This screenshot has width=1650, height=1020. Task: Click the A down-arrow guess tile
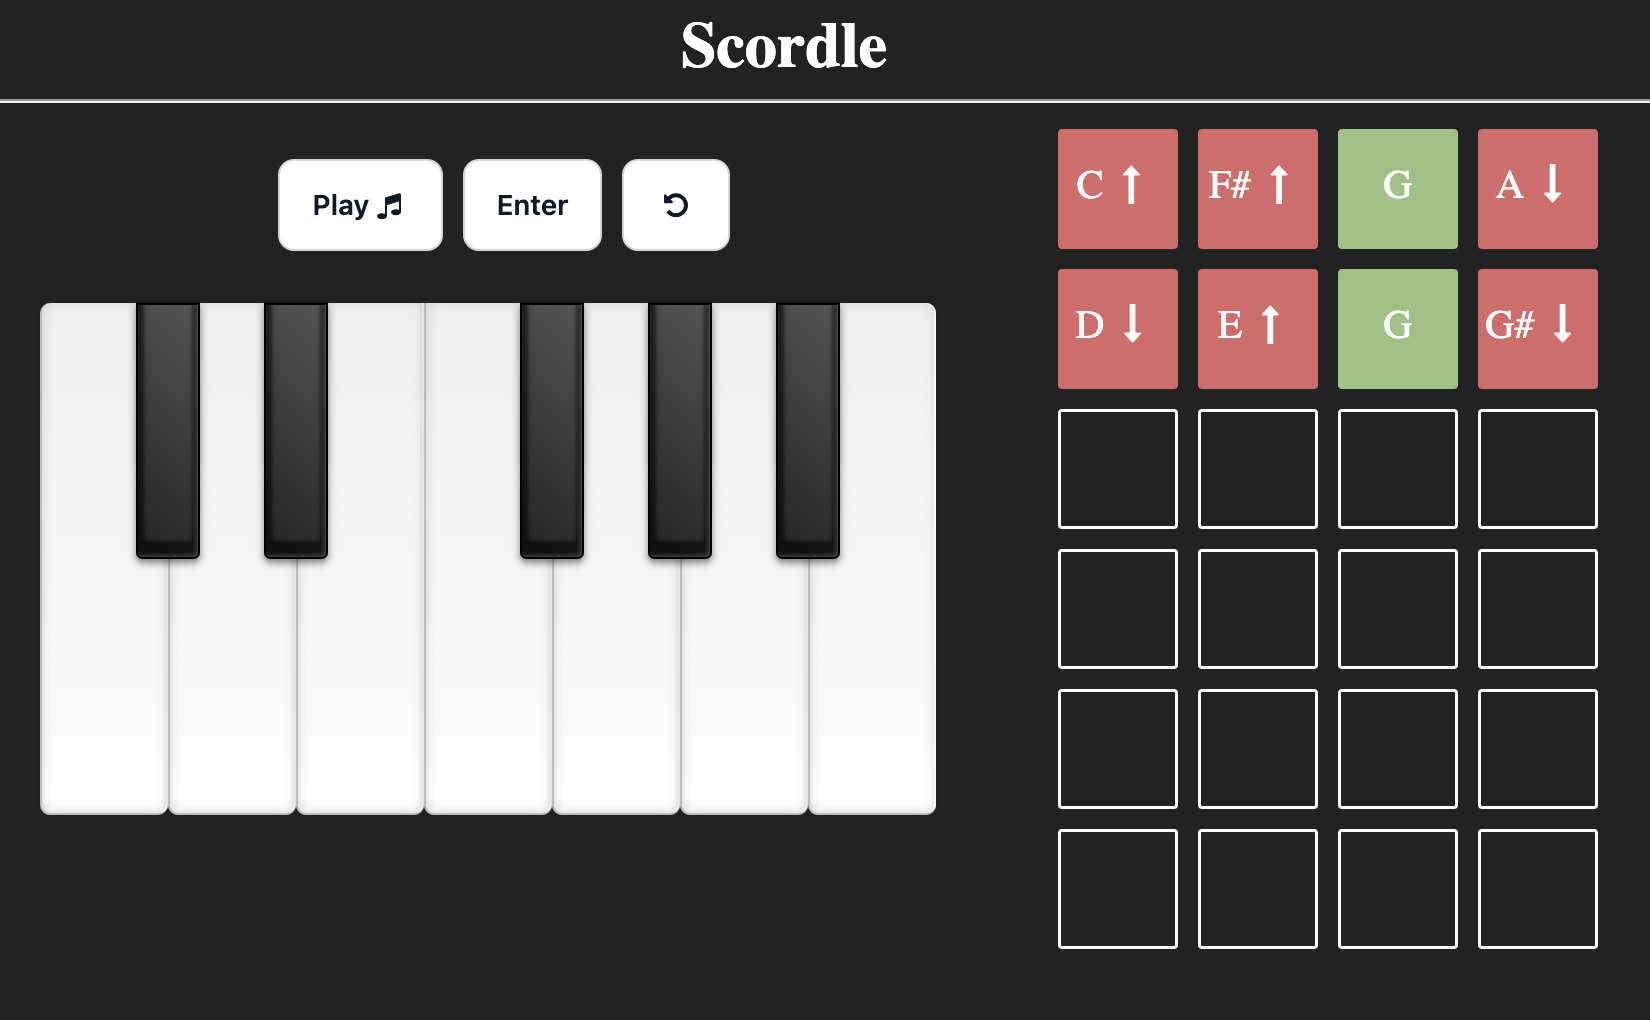pyautogui.click(x=1538, y=188)
